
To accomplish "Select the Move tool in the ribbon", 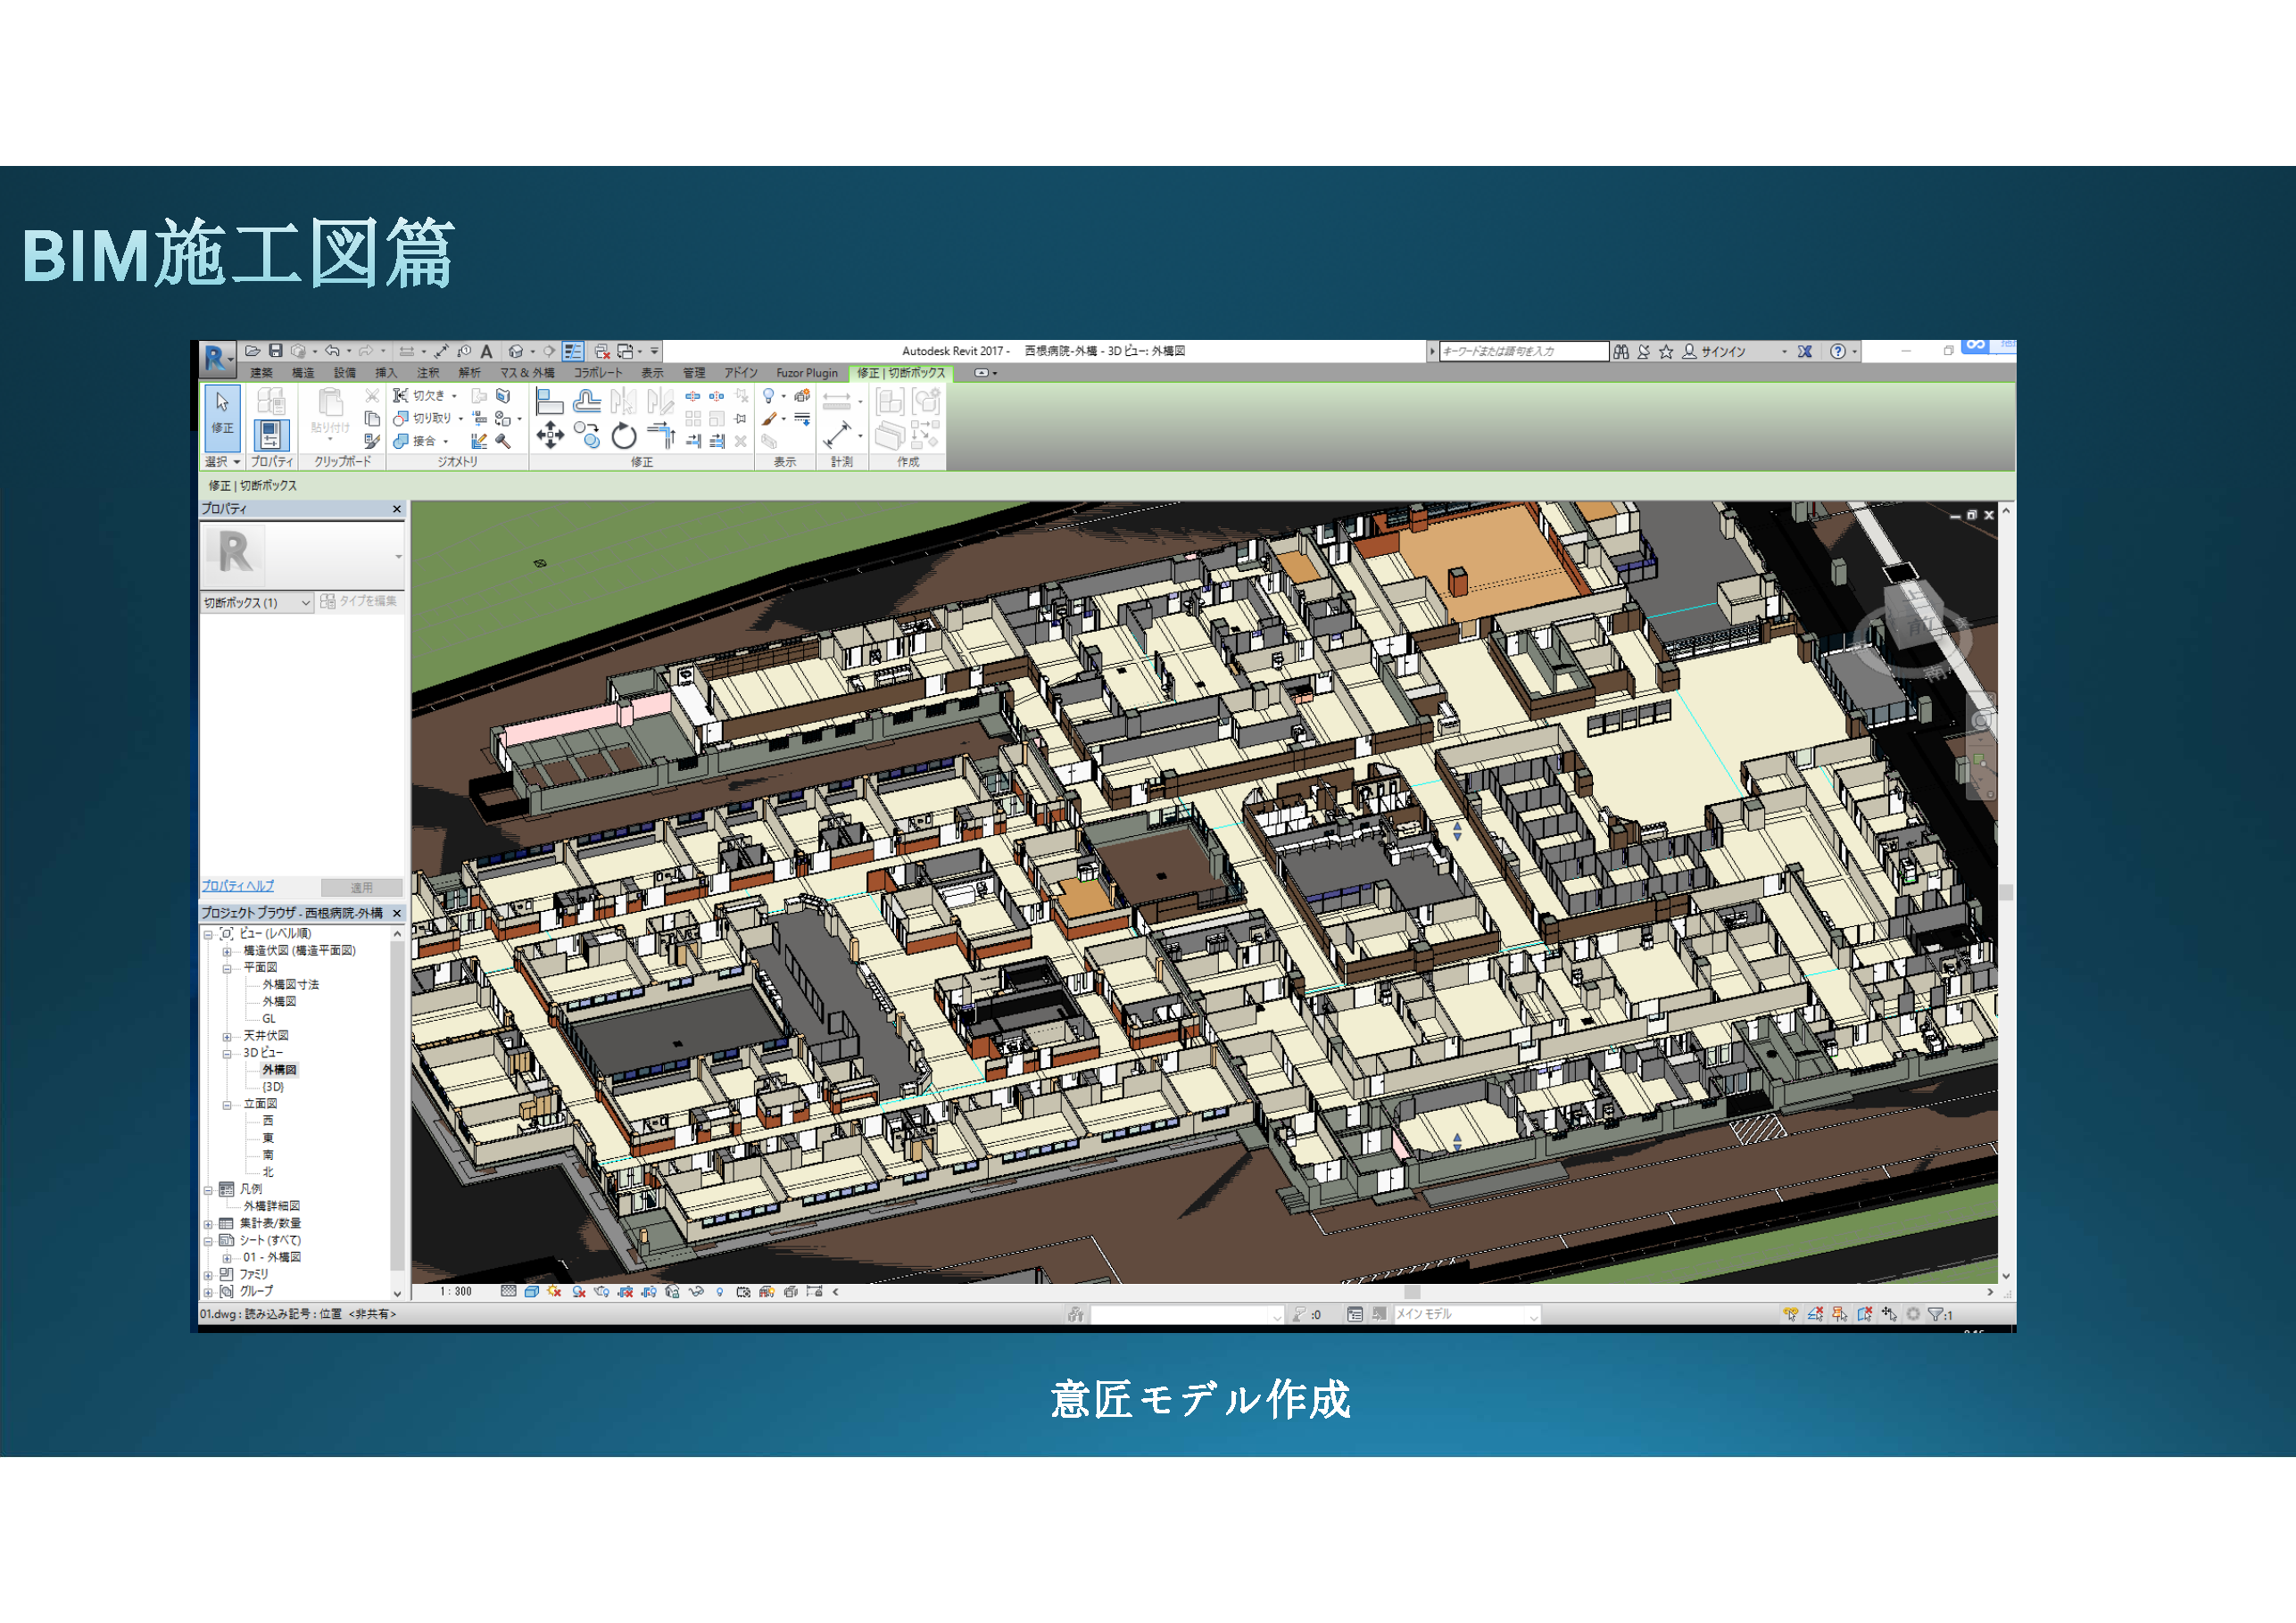I will point(549,435).
